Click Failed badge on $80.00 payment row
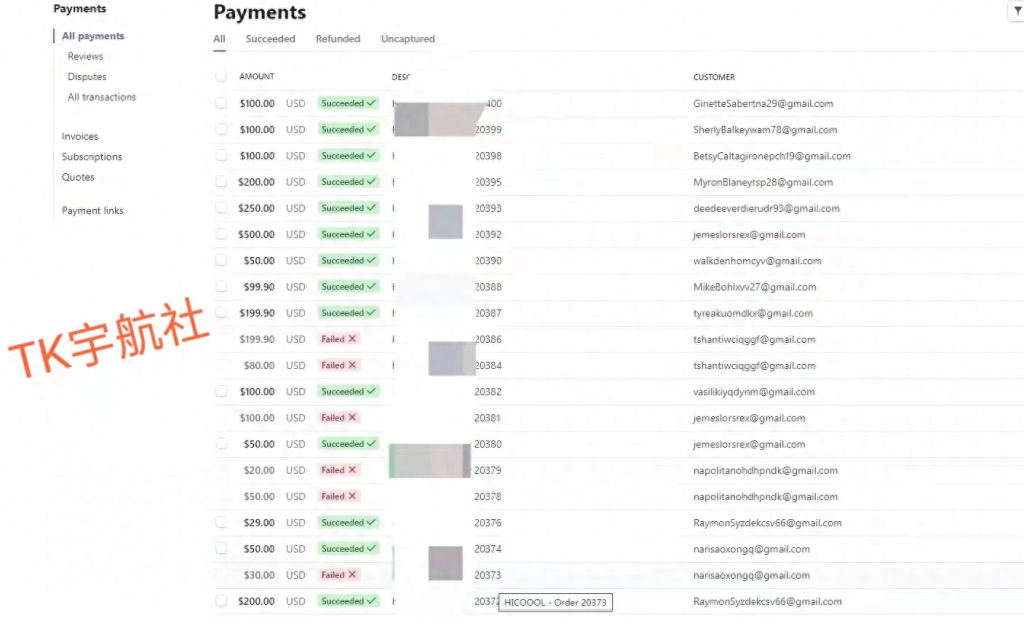The height and width of the screenshot is (626, 1024). [338, 365]
